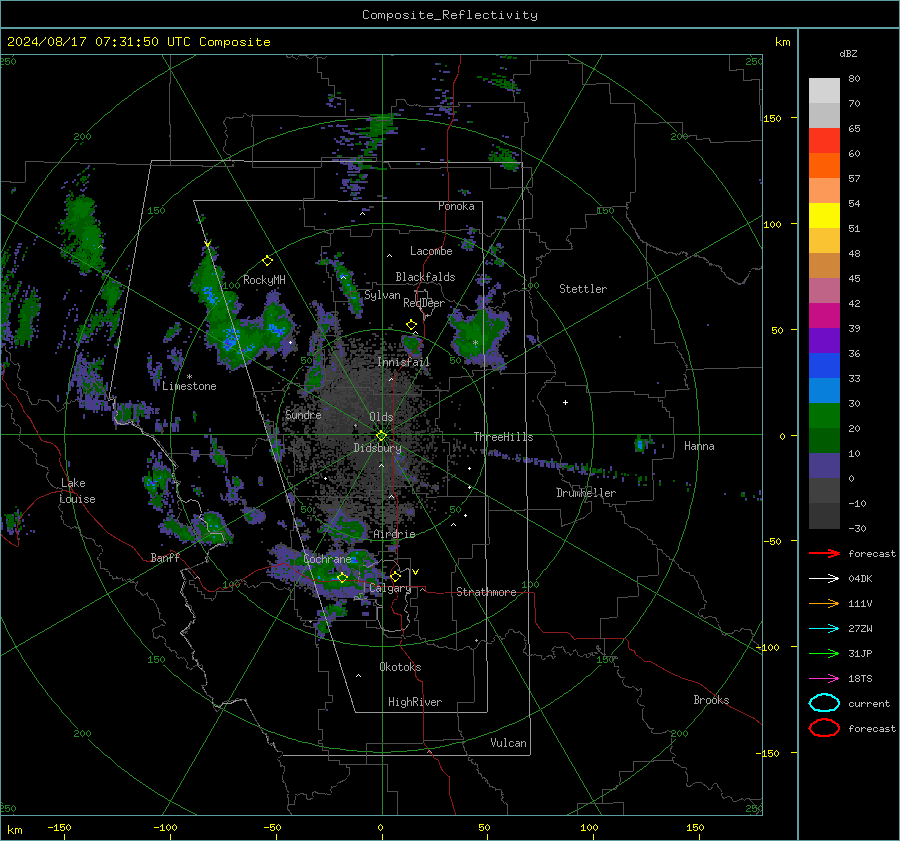
Task: Click yellow diamond marker below Cochrane
Action: tap(342, 578)
